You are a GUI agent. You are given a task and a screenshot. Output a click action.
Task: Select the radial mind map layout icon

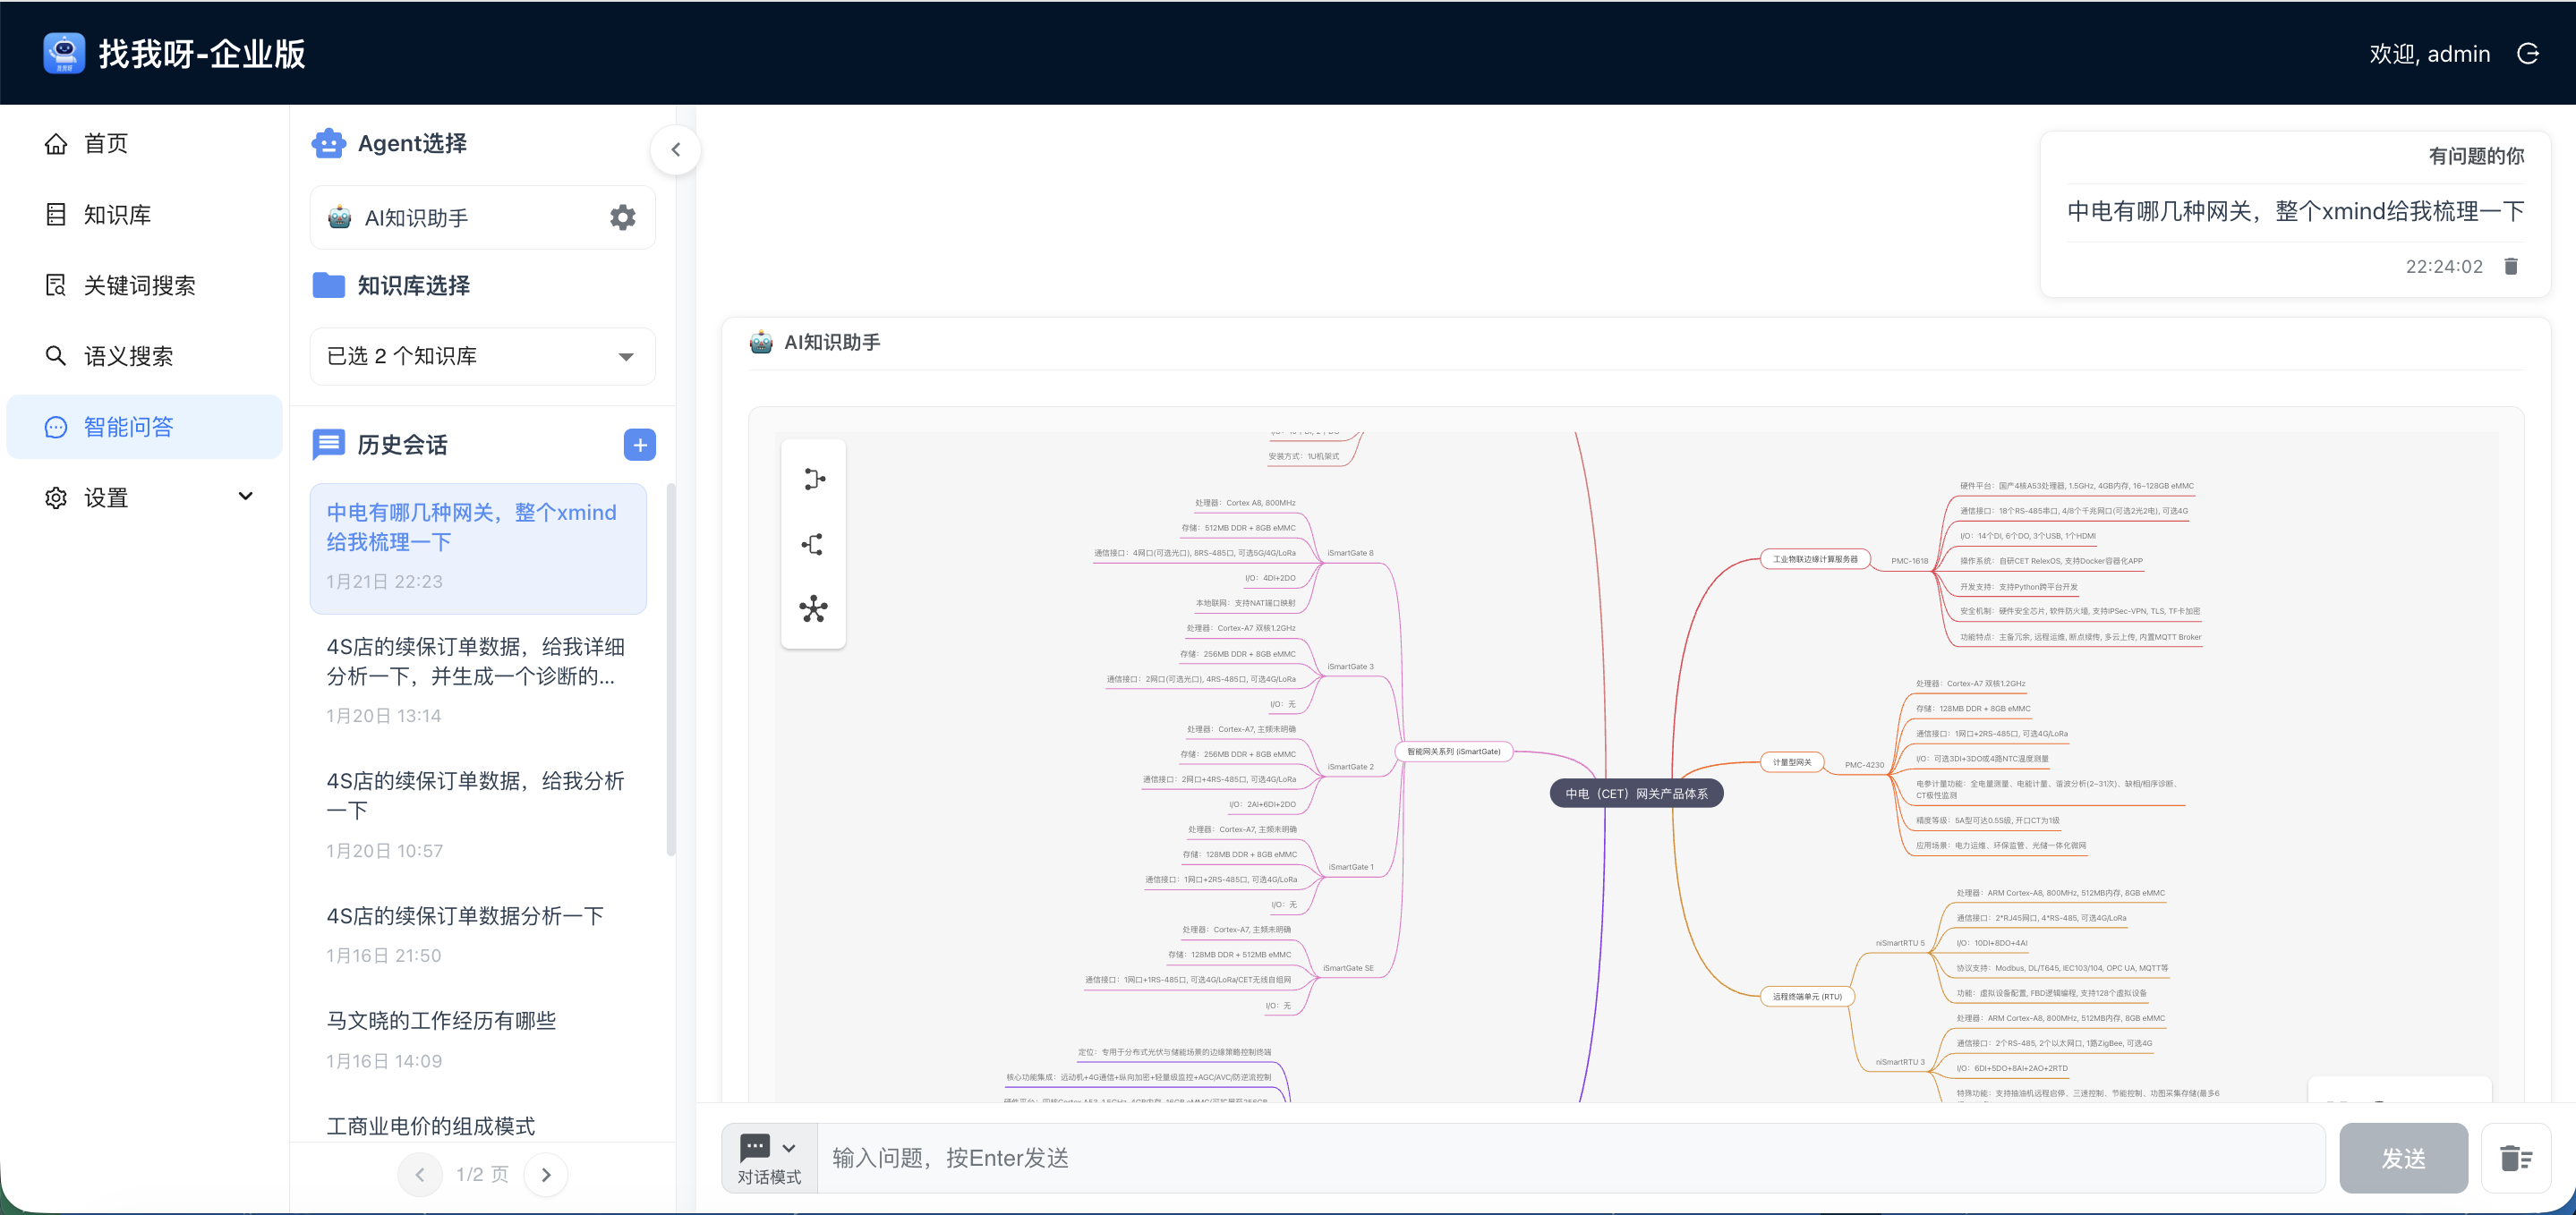point(813,609)
